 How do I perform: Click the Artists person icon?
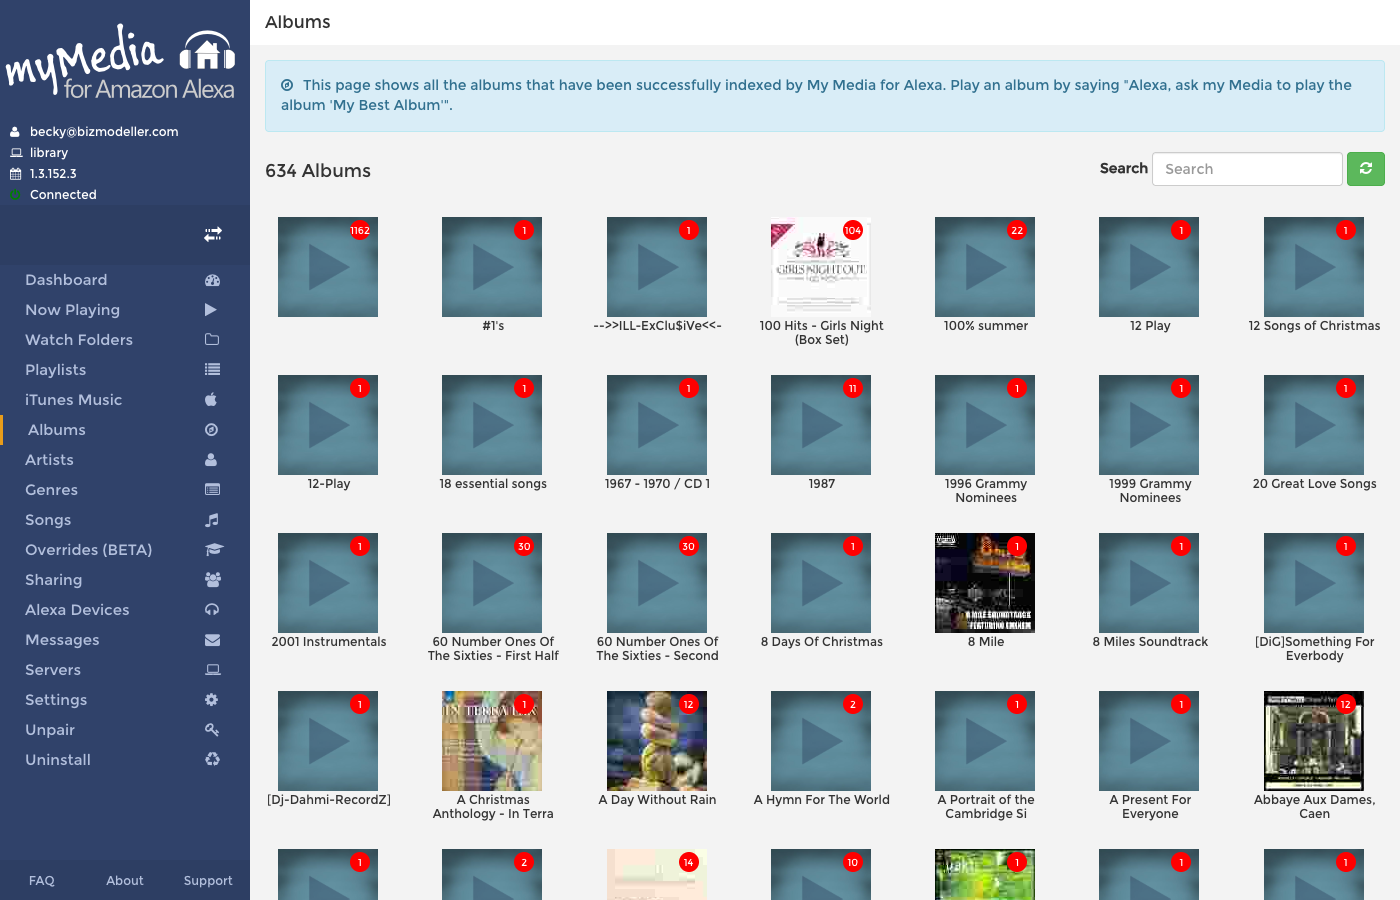[210, 459]
